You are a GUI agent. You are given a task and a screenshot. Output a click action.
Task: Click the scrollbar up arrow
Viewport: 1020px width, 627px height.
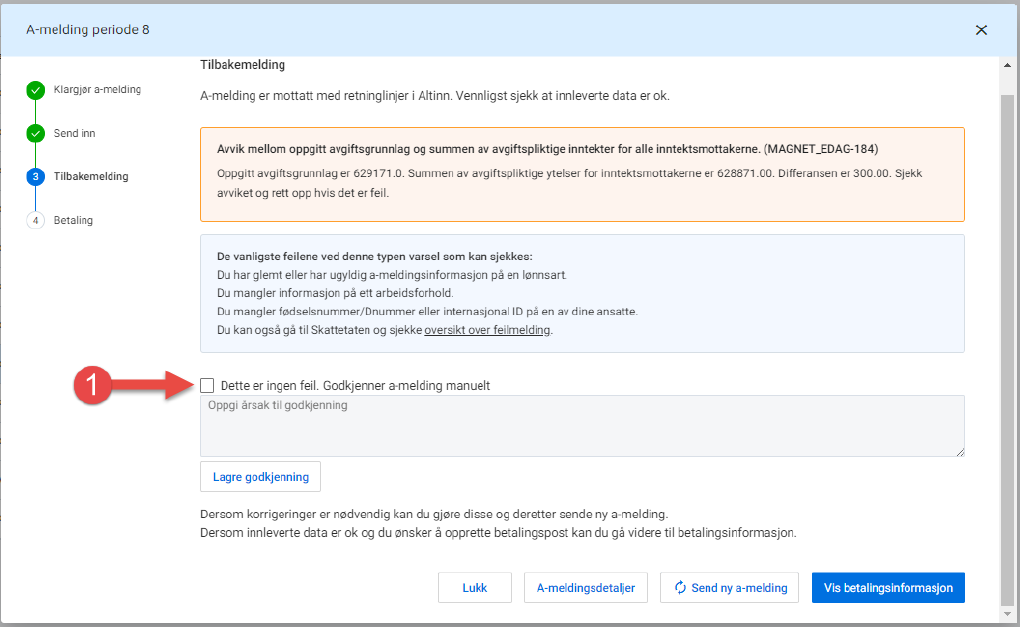pyautogui.click(x=1008, y=65)
